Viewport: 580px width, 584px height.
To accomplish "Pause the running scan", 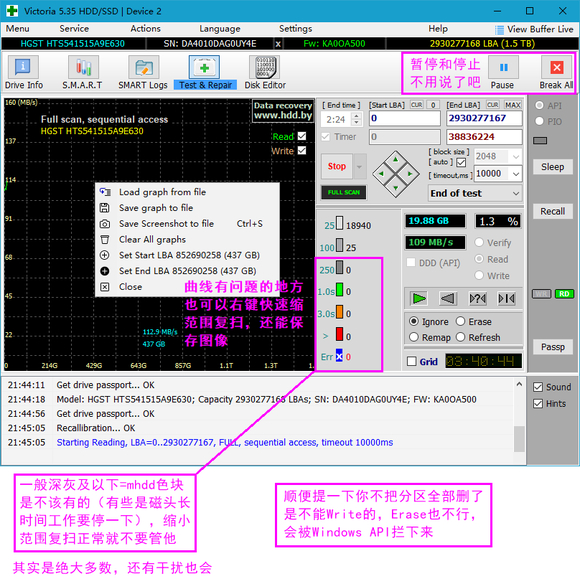I will 503,72.
